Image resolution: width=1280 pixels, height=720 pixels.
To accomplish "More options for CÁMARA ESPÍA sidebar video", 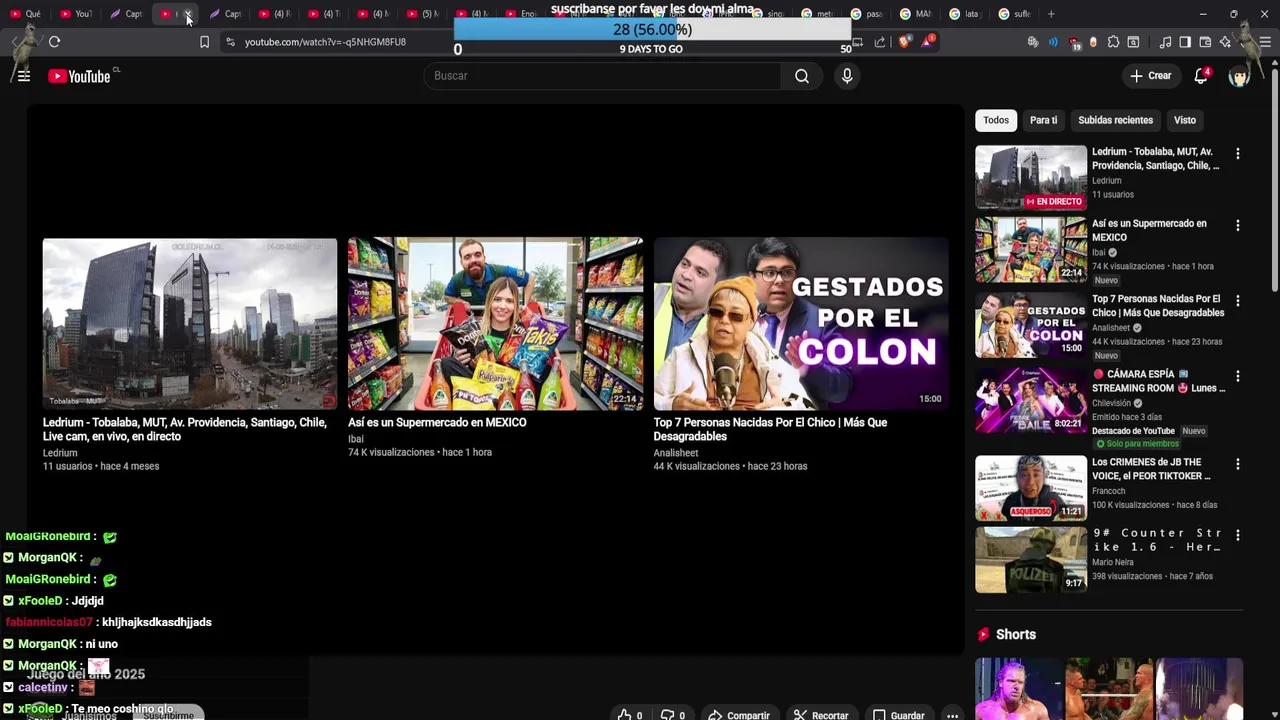I will [x=1238, y=377].
